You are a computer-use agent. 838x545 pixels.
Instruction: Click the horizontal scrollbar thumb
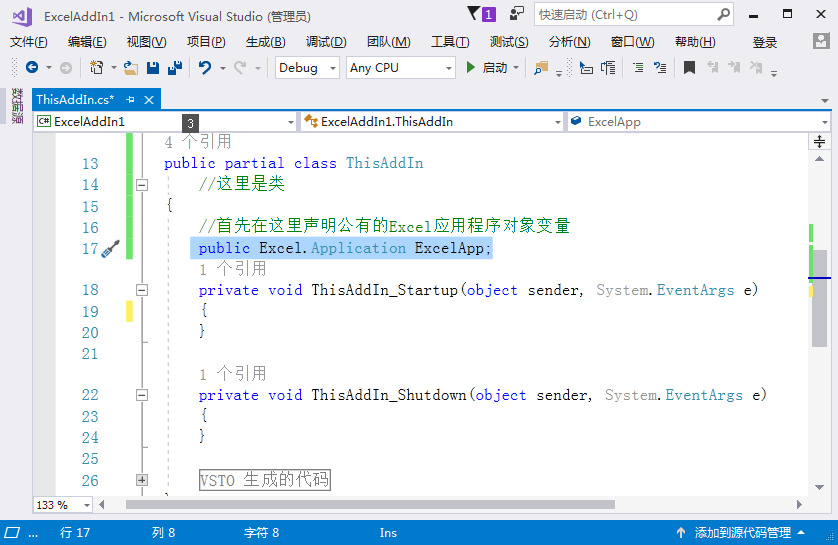[x=370, y=504]
